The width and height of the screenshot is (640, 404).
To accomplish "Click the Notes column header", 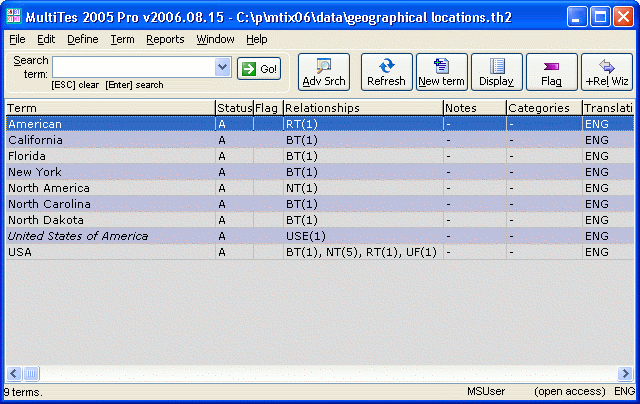I will [475, 108].
